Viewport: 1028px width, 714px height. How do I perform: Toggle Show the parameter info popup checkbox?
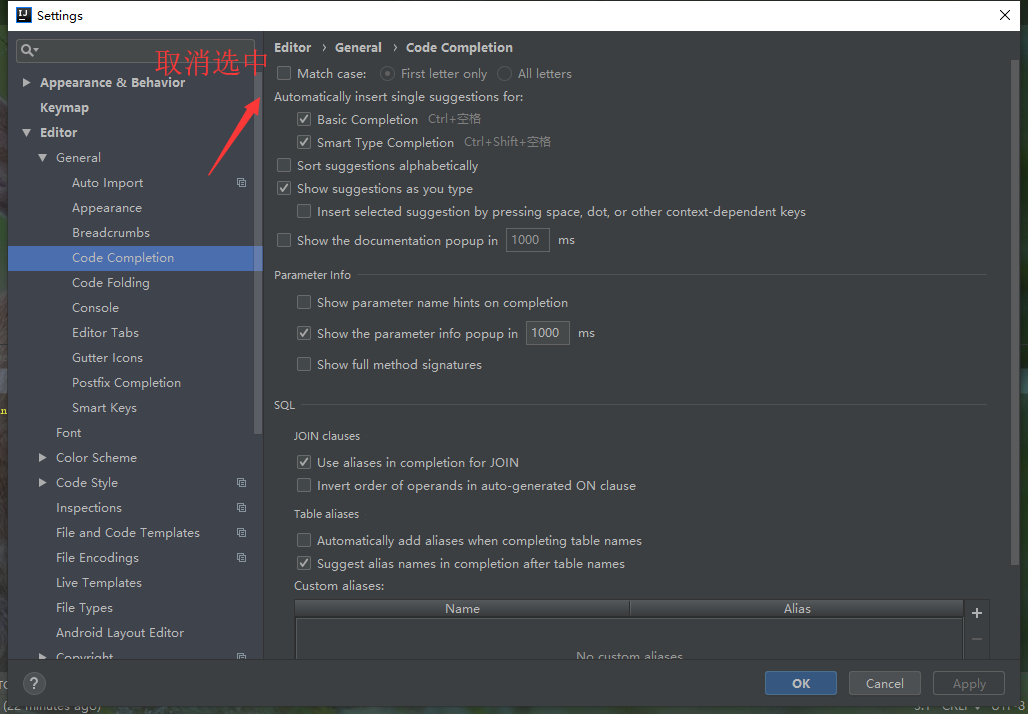(x=304, y=333)
